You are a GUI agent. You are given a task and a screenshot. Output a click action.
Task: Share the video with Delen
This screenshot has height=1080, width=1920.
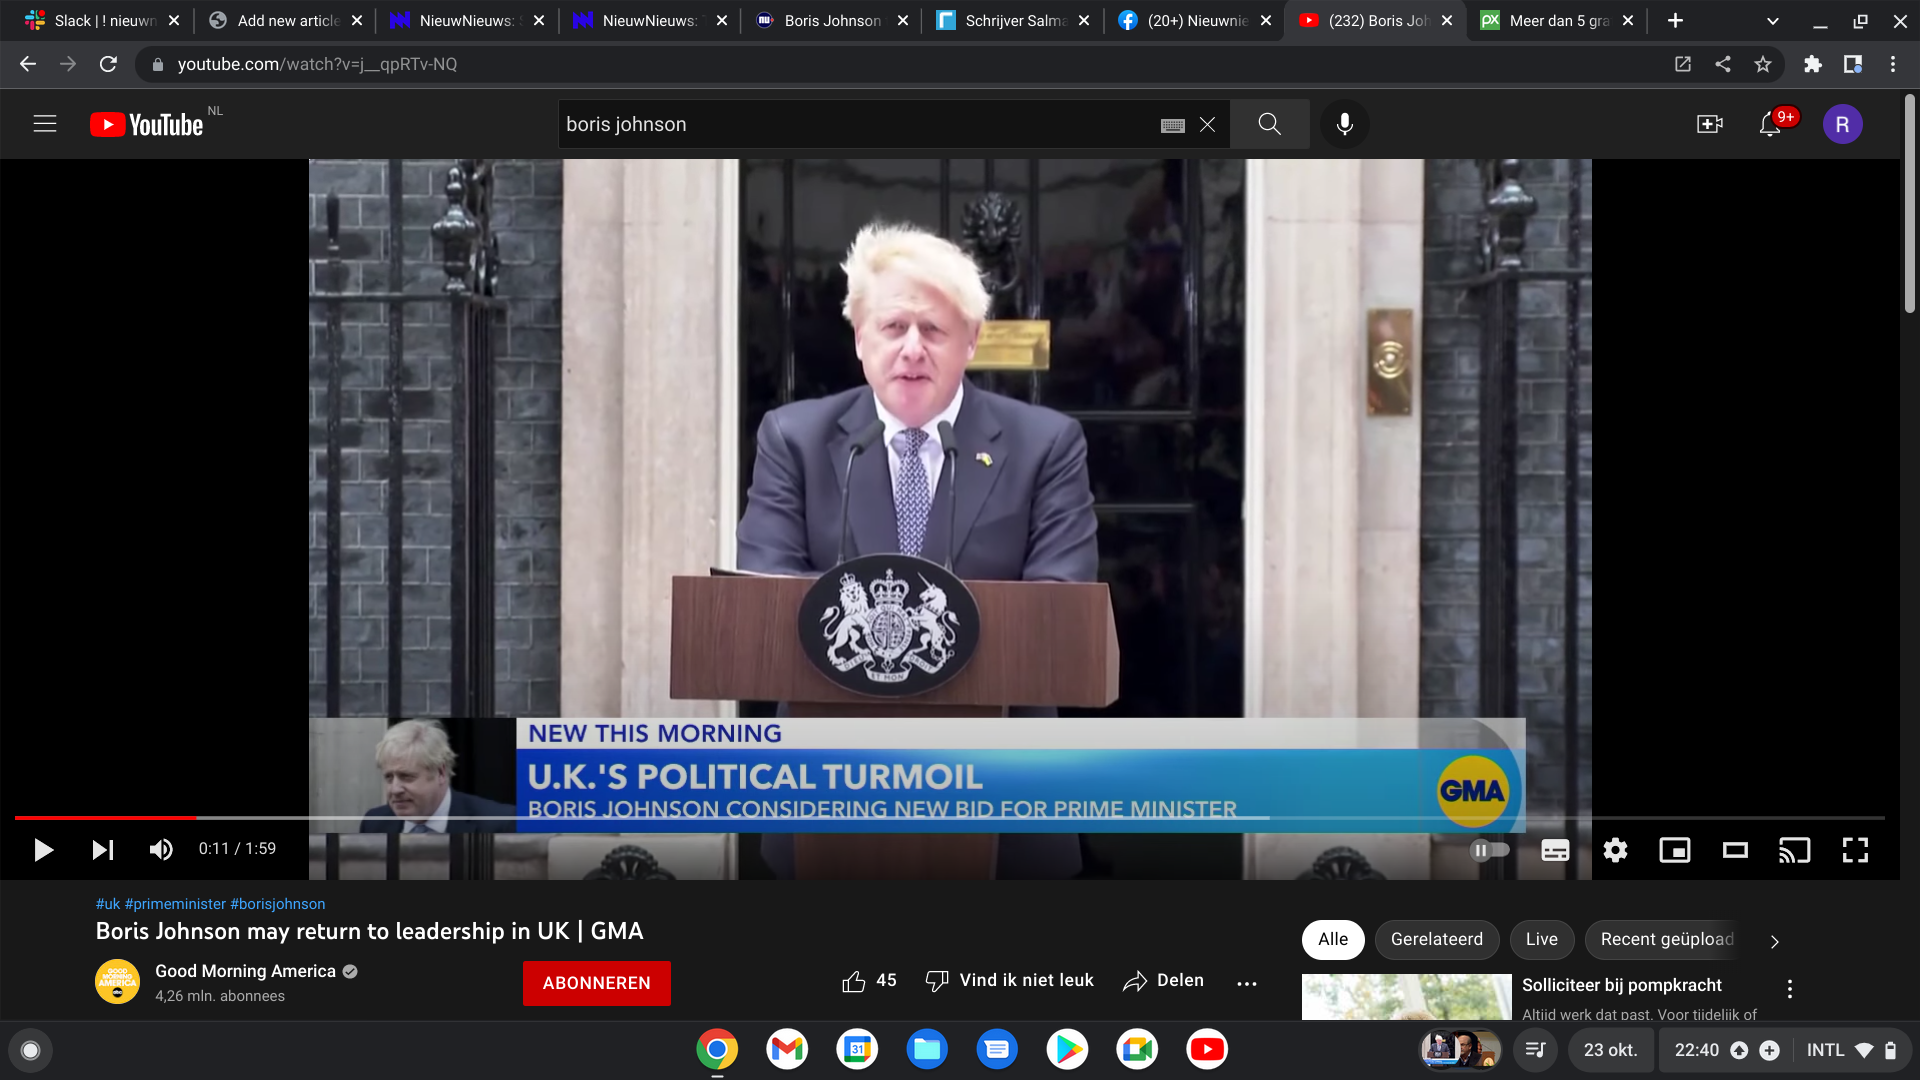tap(1163, 981)
